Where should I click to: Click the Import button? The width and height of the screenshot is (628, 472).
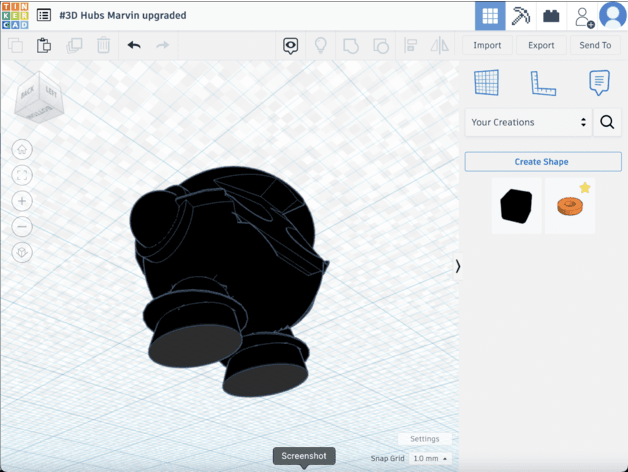[x=487, y=45]
